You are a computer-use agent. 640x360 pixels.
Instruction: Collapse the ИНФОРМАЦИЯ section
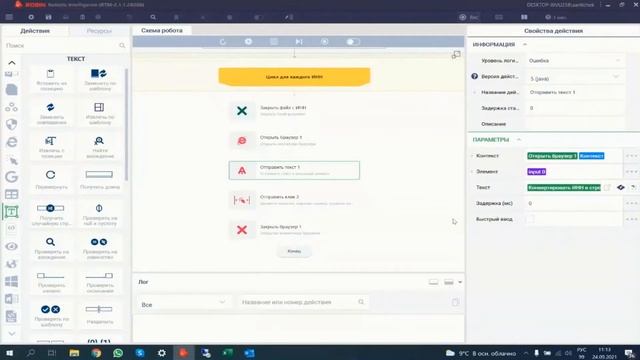click(525, 44)
